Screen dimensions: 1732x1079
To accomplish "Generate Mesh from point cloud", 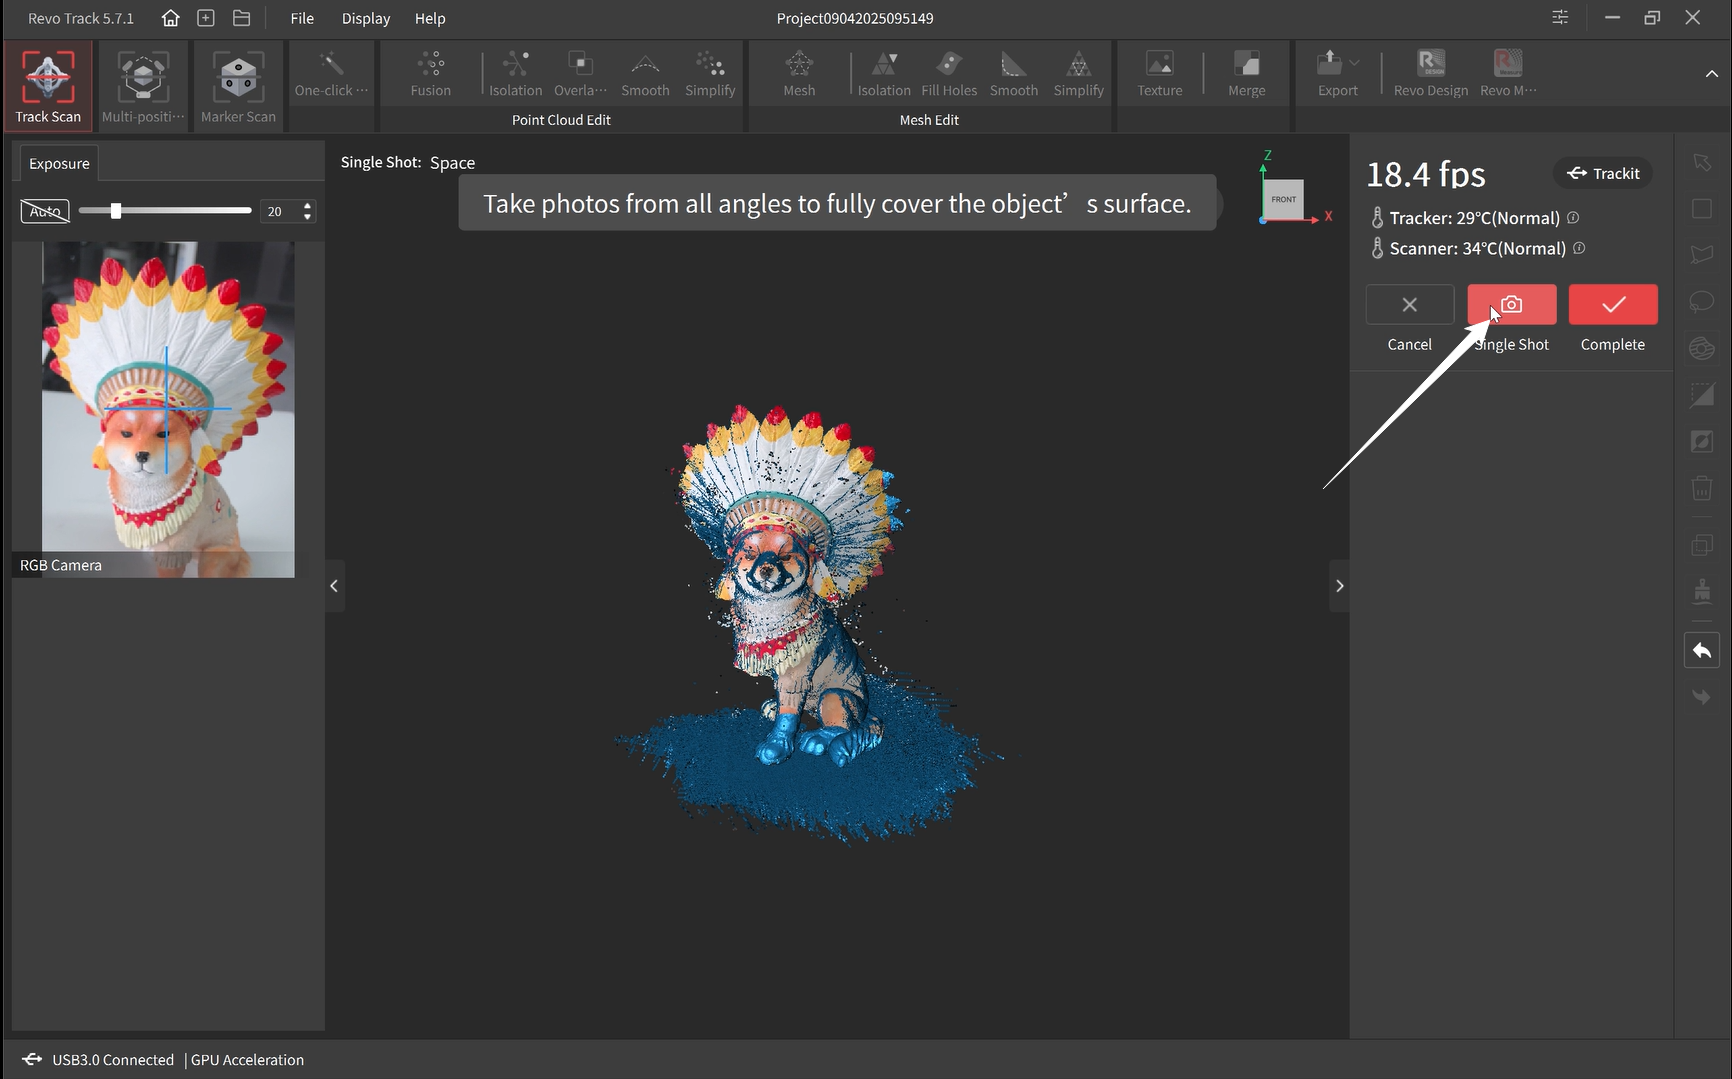I will tap(799, 75).
